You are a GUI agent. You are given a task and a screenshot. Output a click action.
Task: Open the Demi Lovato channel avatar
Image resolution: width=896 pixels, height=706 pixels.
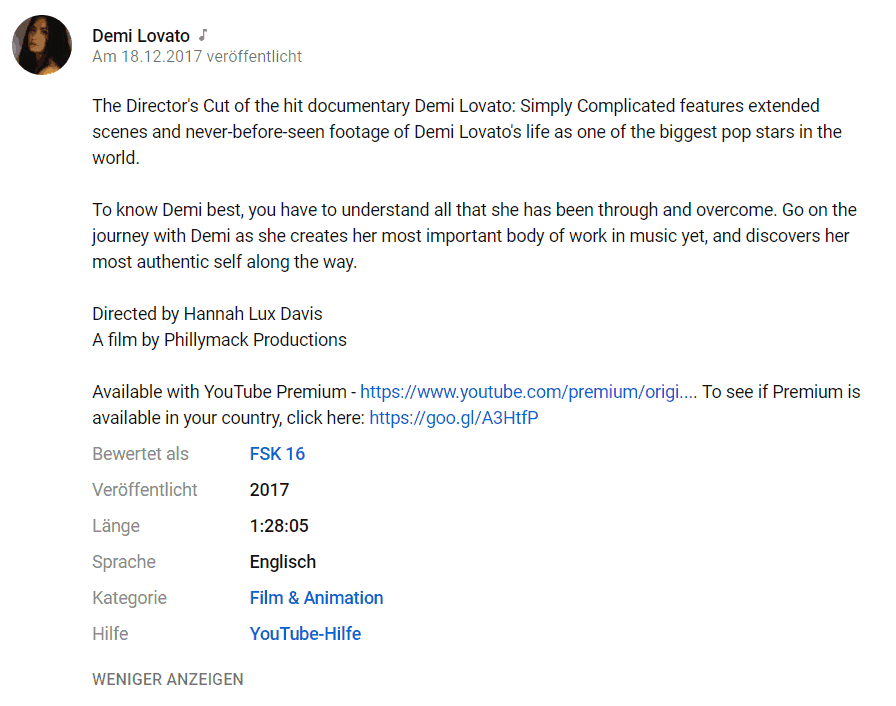[x=42, y=45]
